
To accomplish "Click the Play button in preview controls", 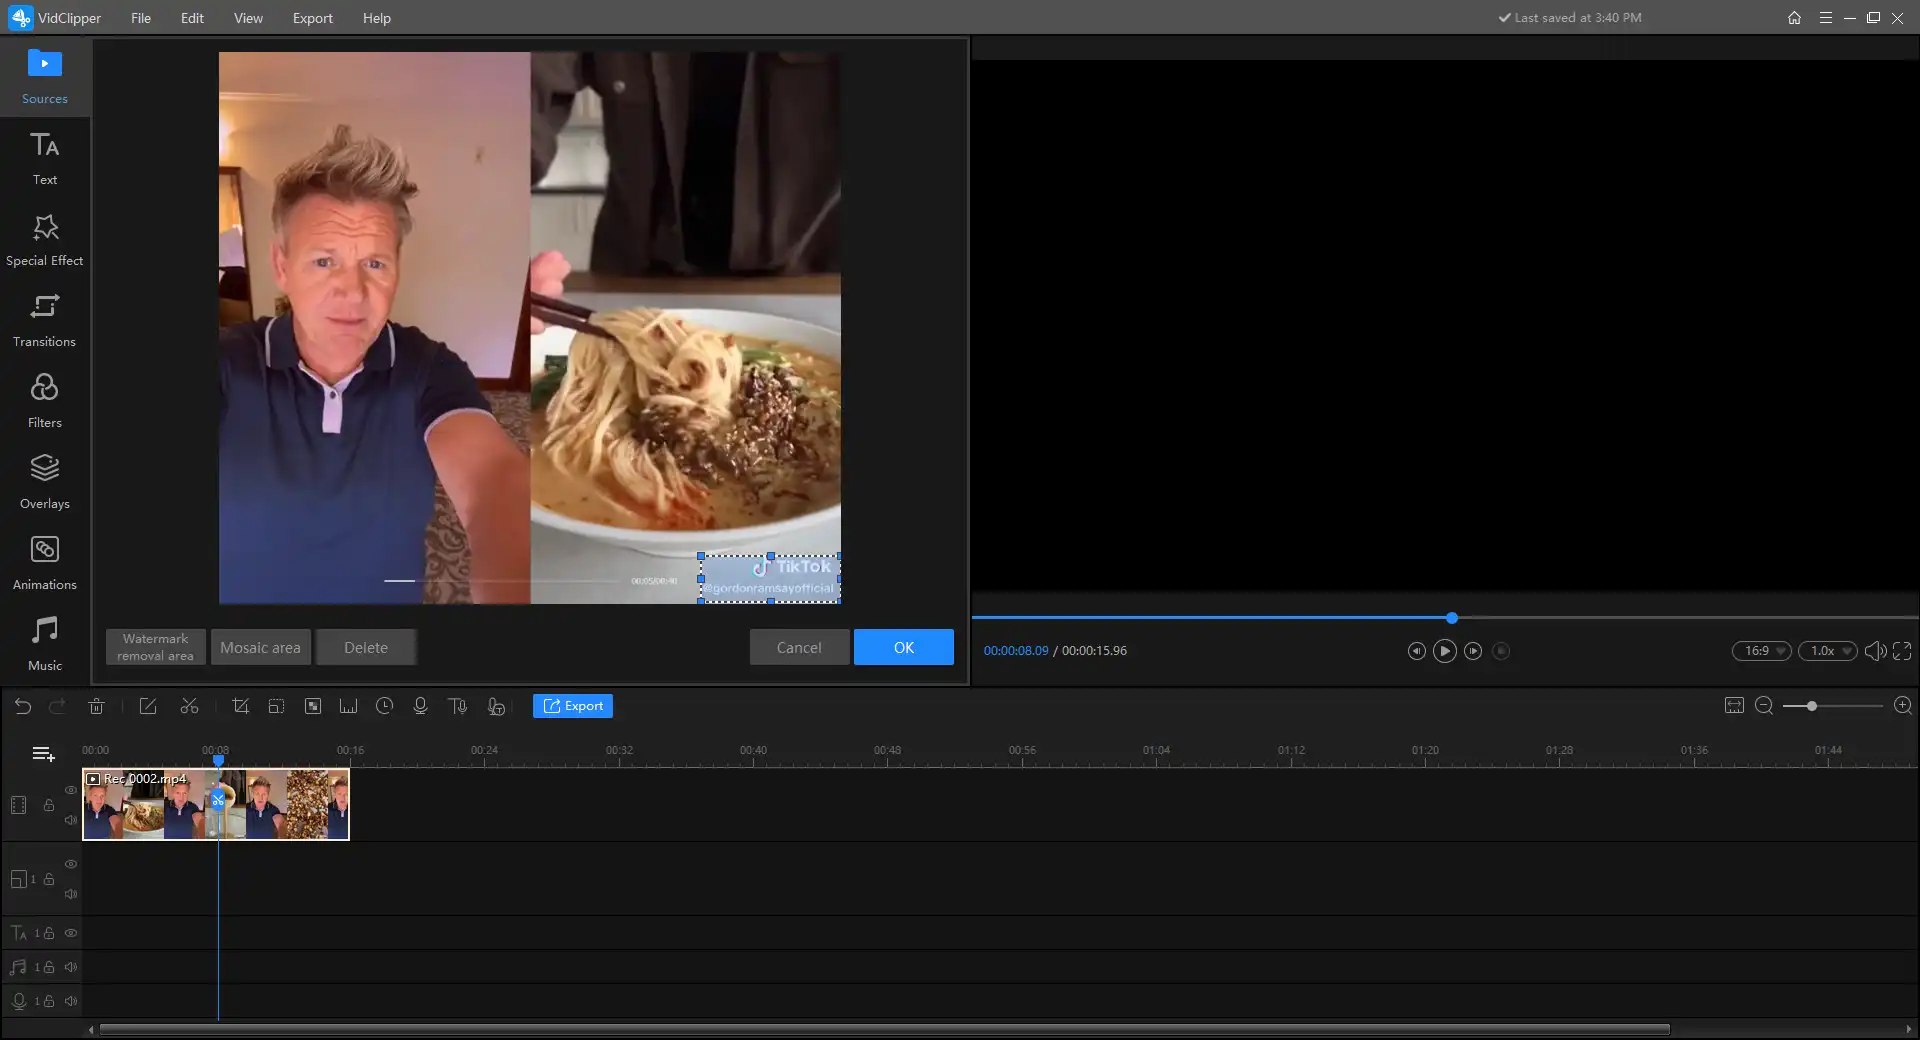I will tap(1445, 651).
